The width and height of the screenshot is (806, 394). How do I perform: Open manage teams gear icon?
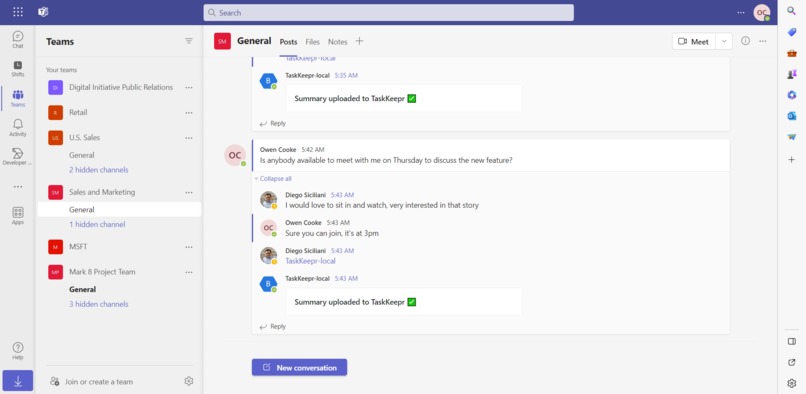(x=189, y=381)
